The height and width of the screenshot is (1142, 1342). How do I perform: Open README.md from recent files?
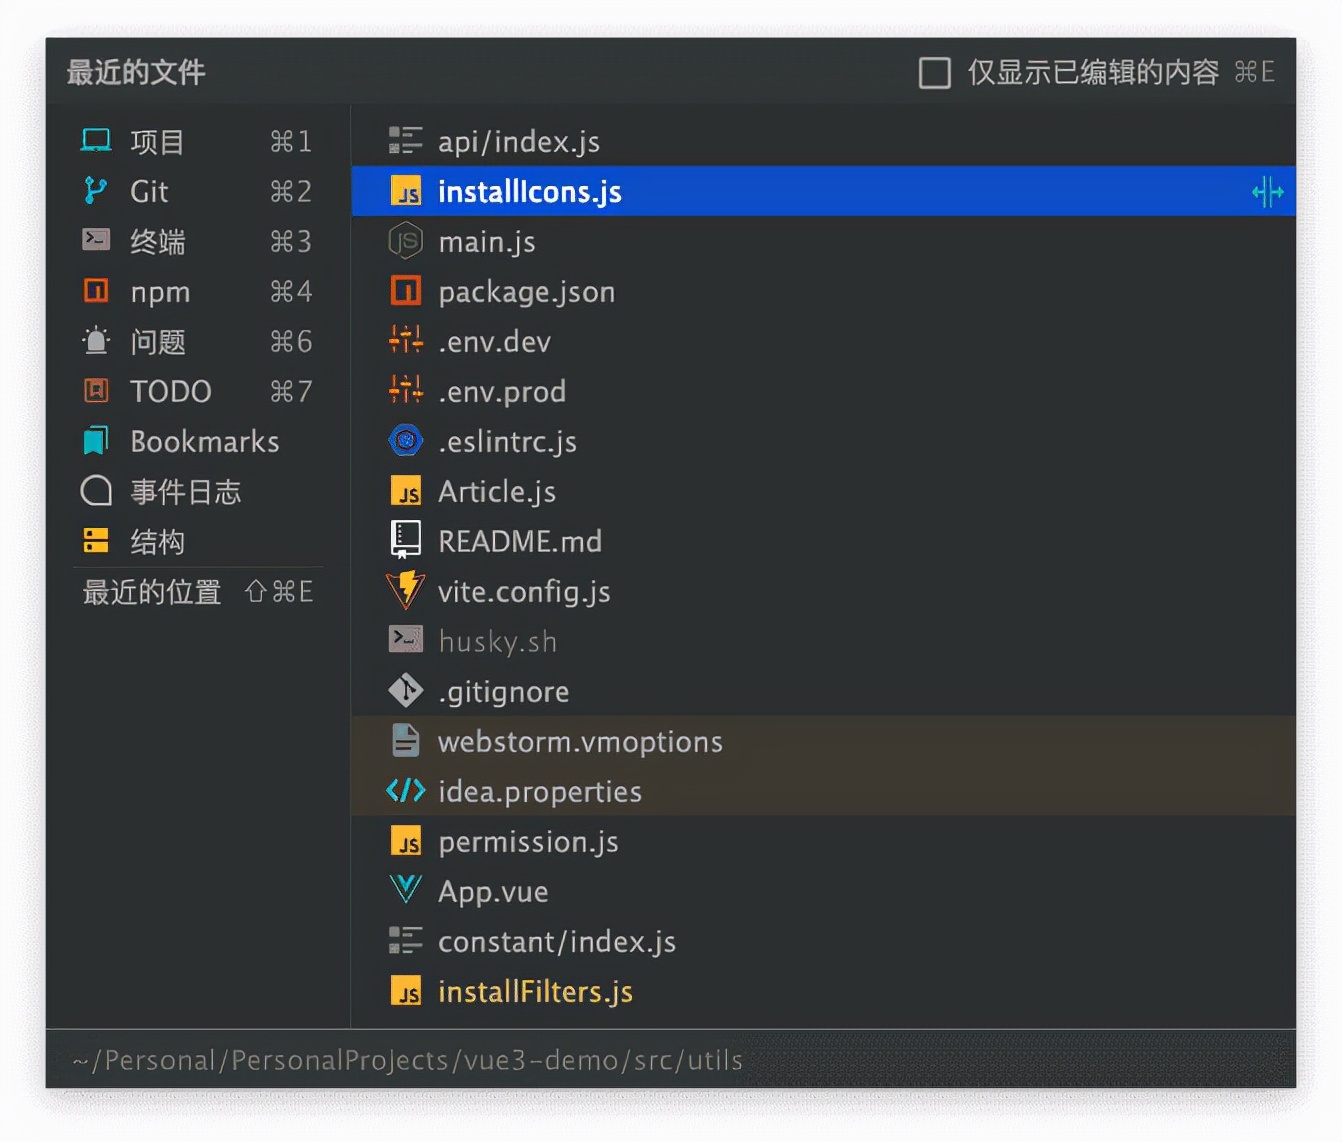pos(823,541)
